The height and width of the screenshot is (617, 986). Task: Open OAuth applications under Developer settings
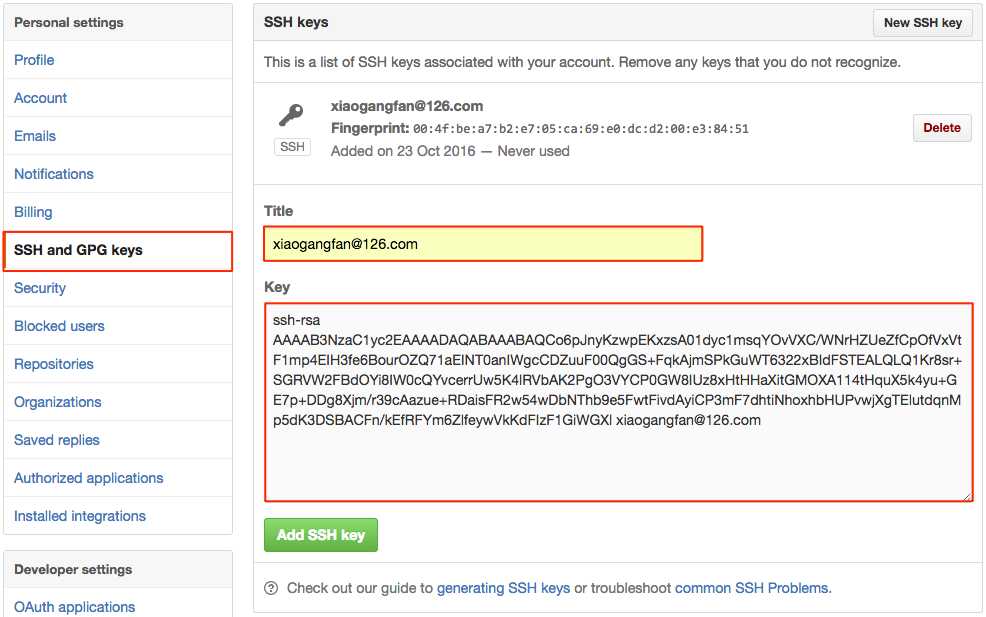tap(74, 607)
